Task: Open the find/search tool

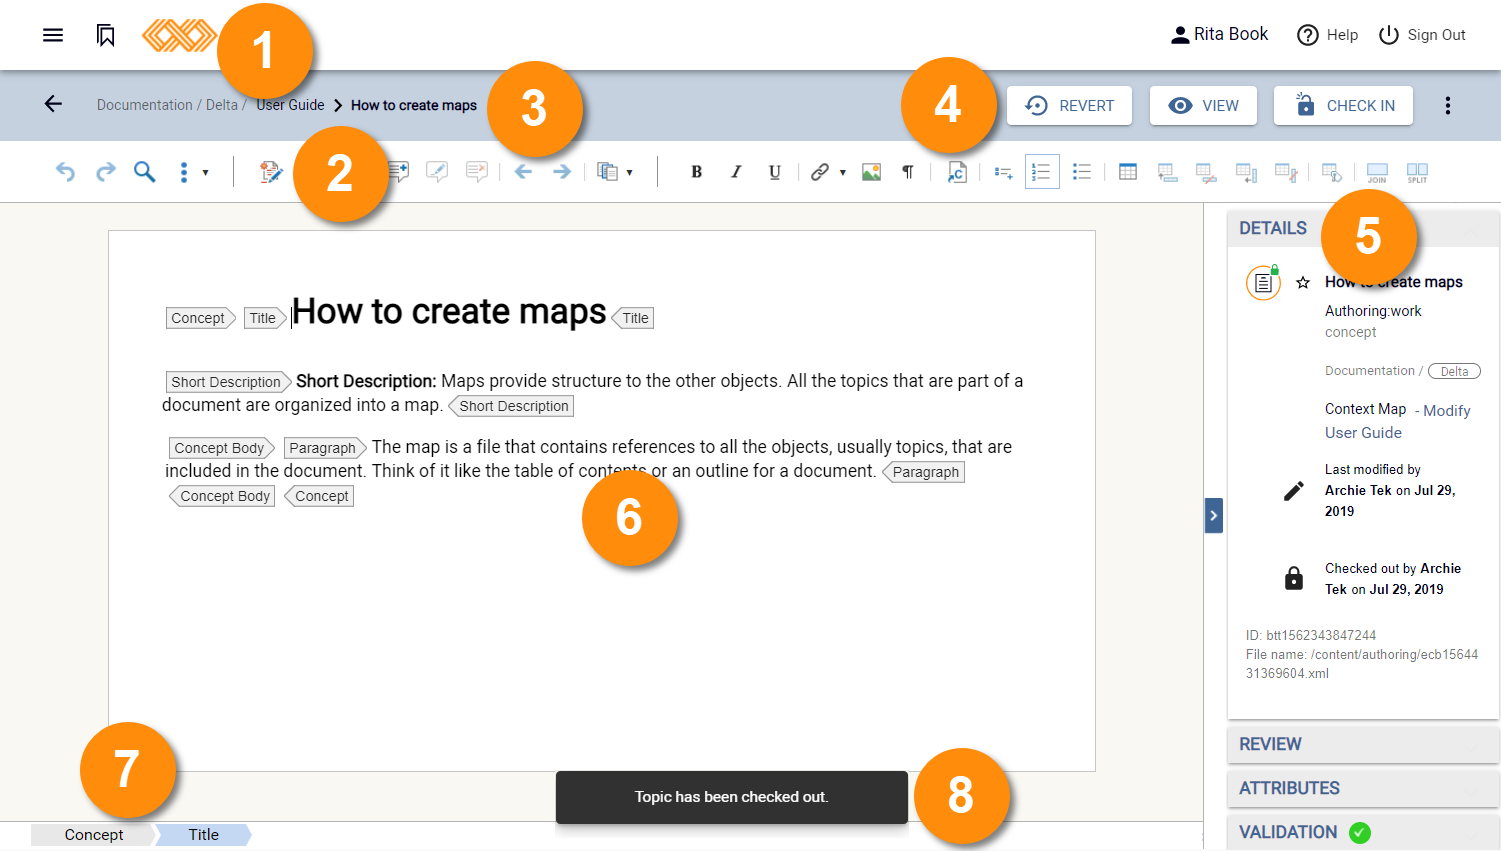Action: pyautogui.click(x=145, y=172)
